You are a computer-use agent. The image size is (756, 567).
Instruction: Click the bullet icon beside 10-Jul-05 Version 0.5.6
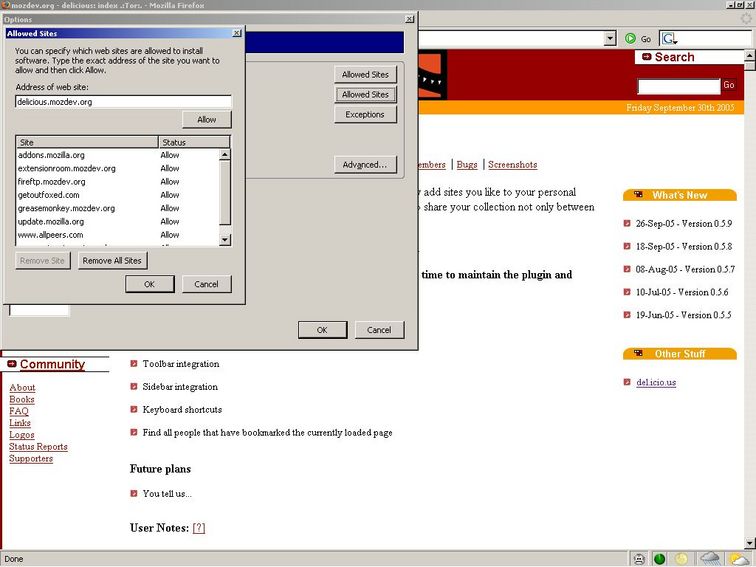627,292
